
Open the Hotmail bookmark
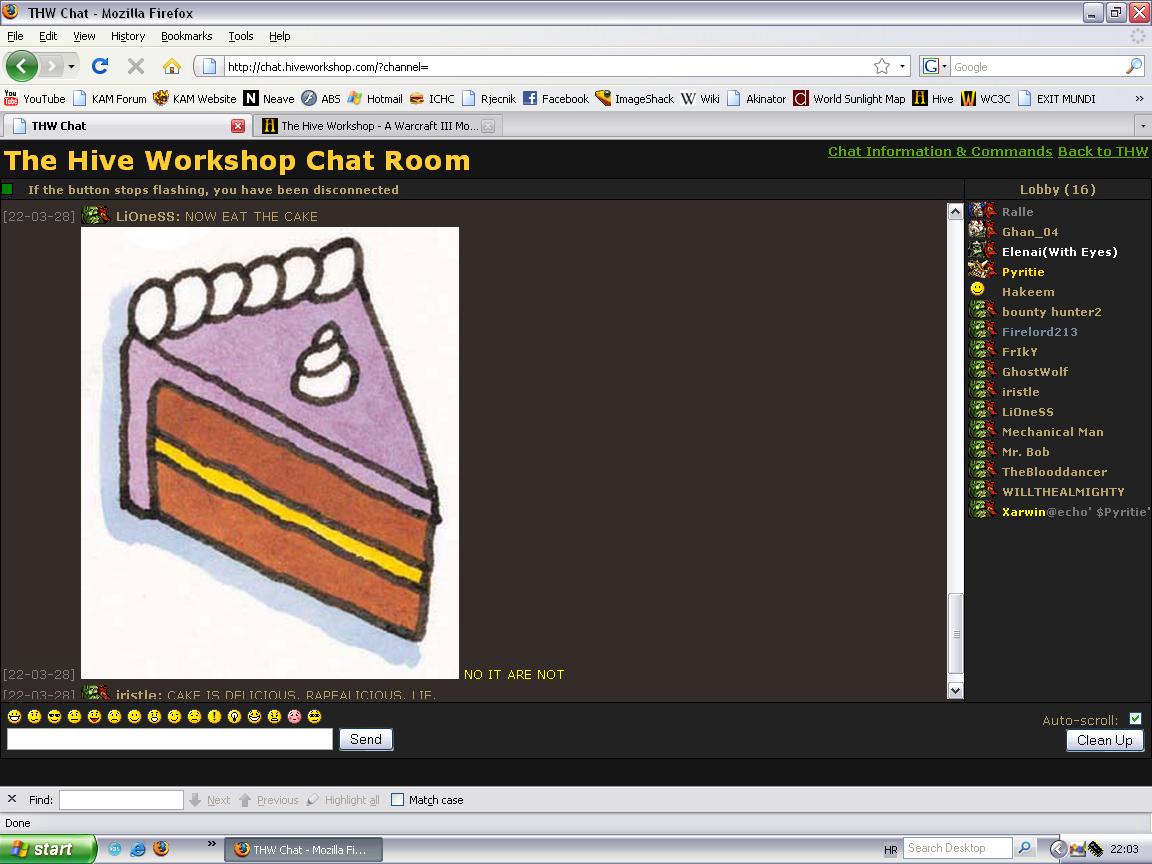click(x=375, y=98)
